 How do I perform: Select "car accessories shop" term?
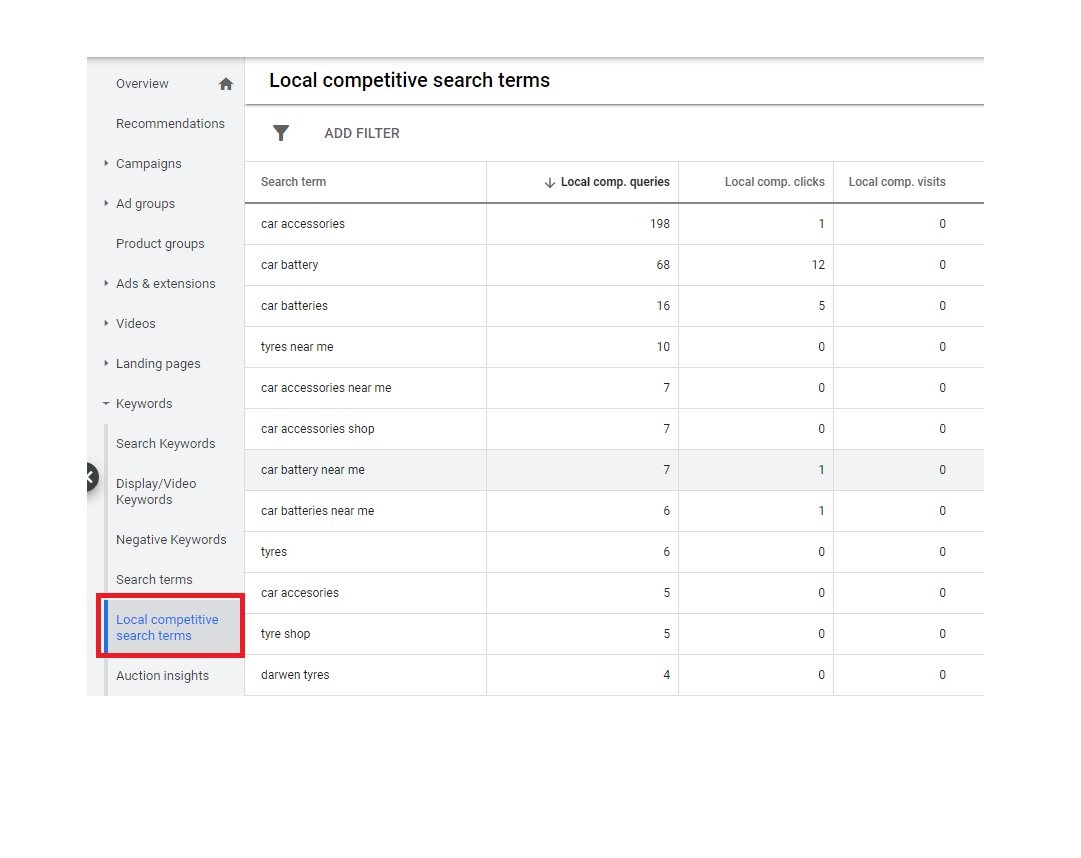coord(318,429)
